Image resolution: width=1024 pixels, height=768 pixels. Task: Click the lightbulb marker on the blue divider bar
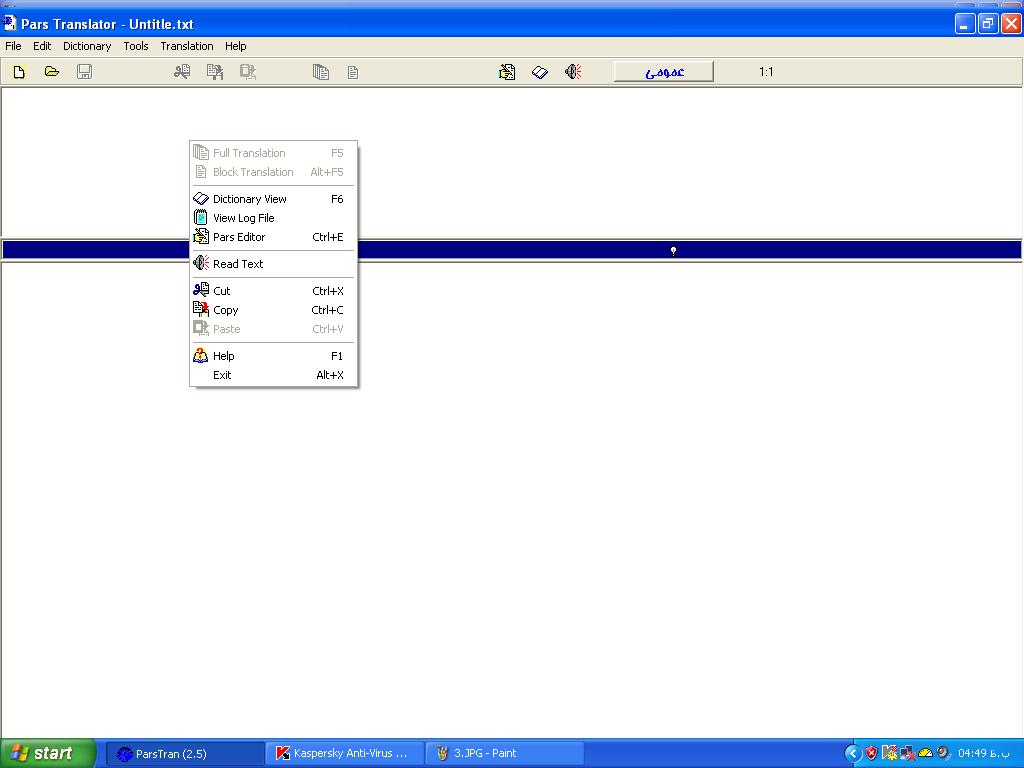click(x=673, y=250)
